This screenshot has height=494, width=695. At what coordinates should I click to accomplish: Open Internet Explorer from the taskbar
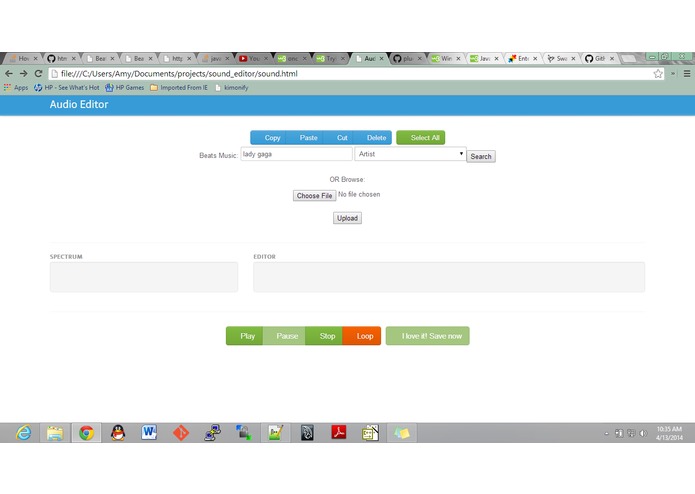pos(23,433)
